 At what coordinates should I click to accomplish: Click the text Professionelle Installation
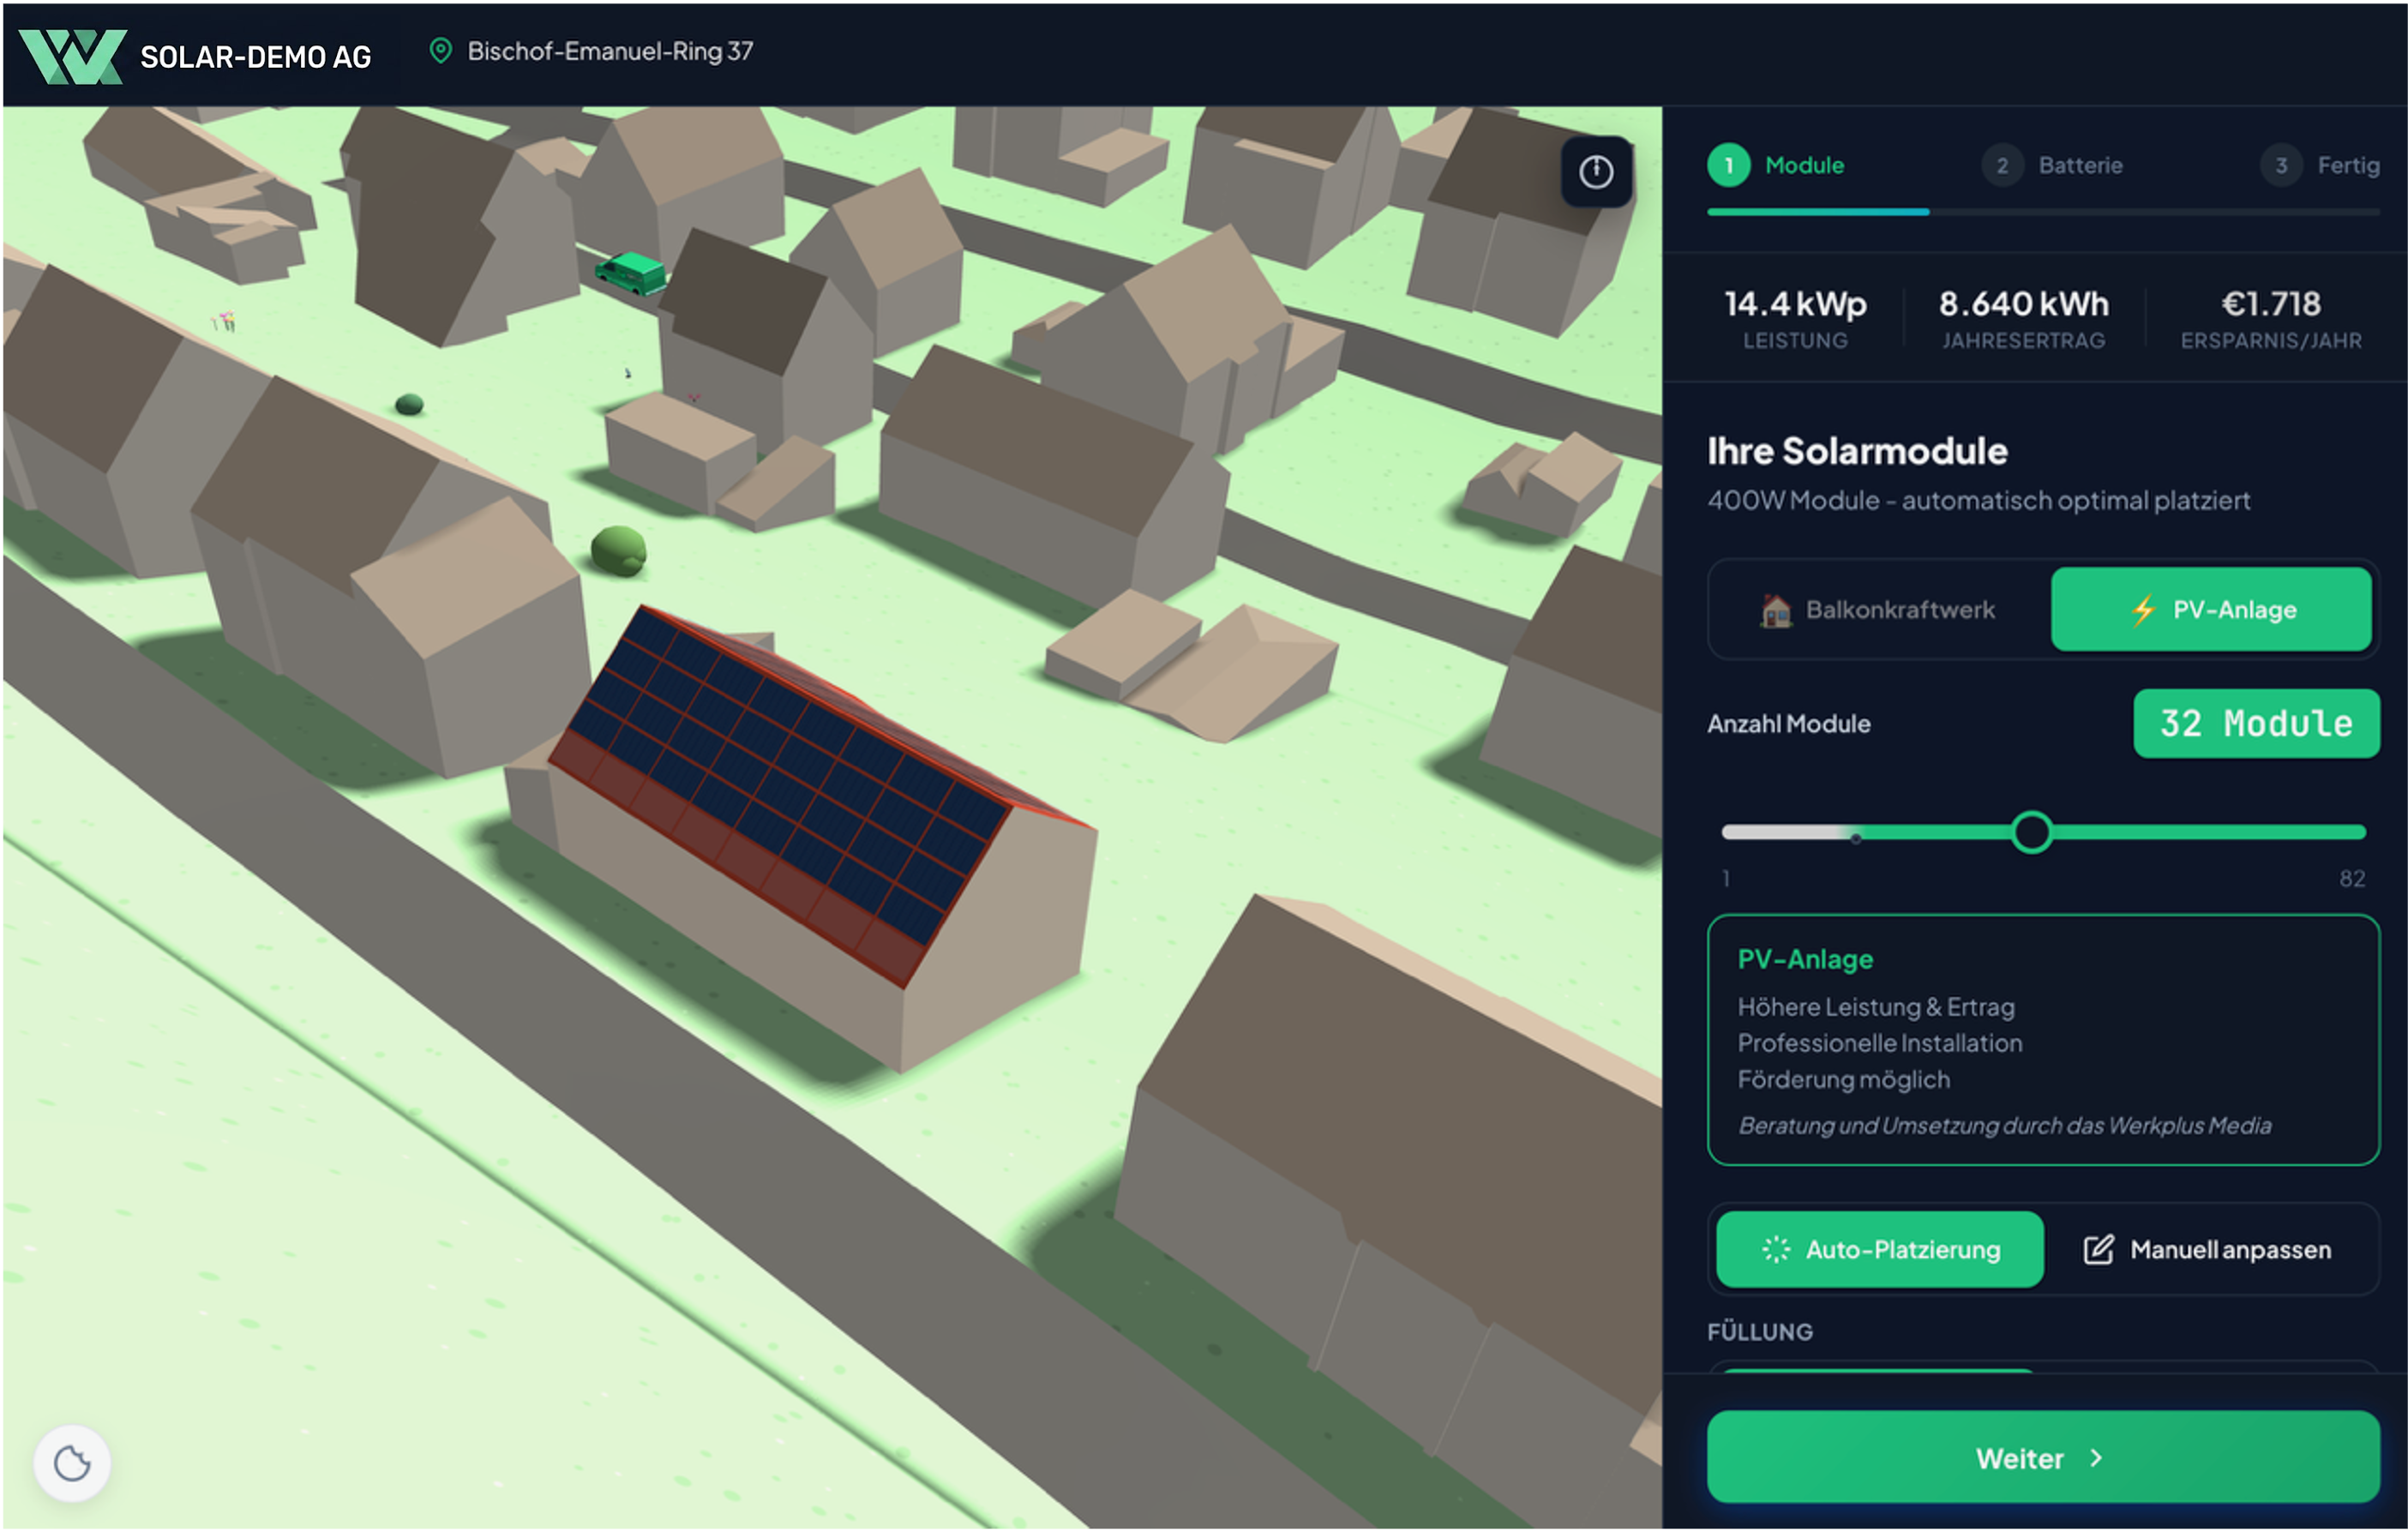click(x=1879, y=1043)
